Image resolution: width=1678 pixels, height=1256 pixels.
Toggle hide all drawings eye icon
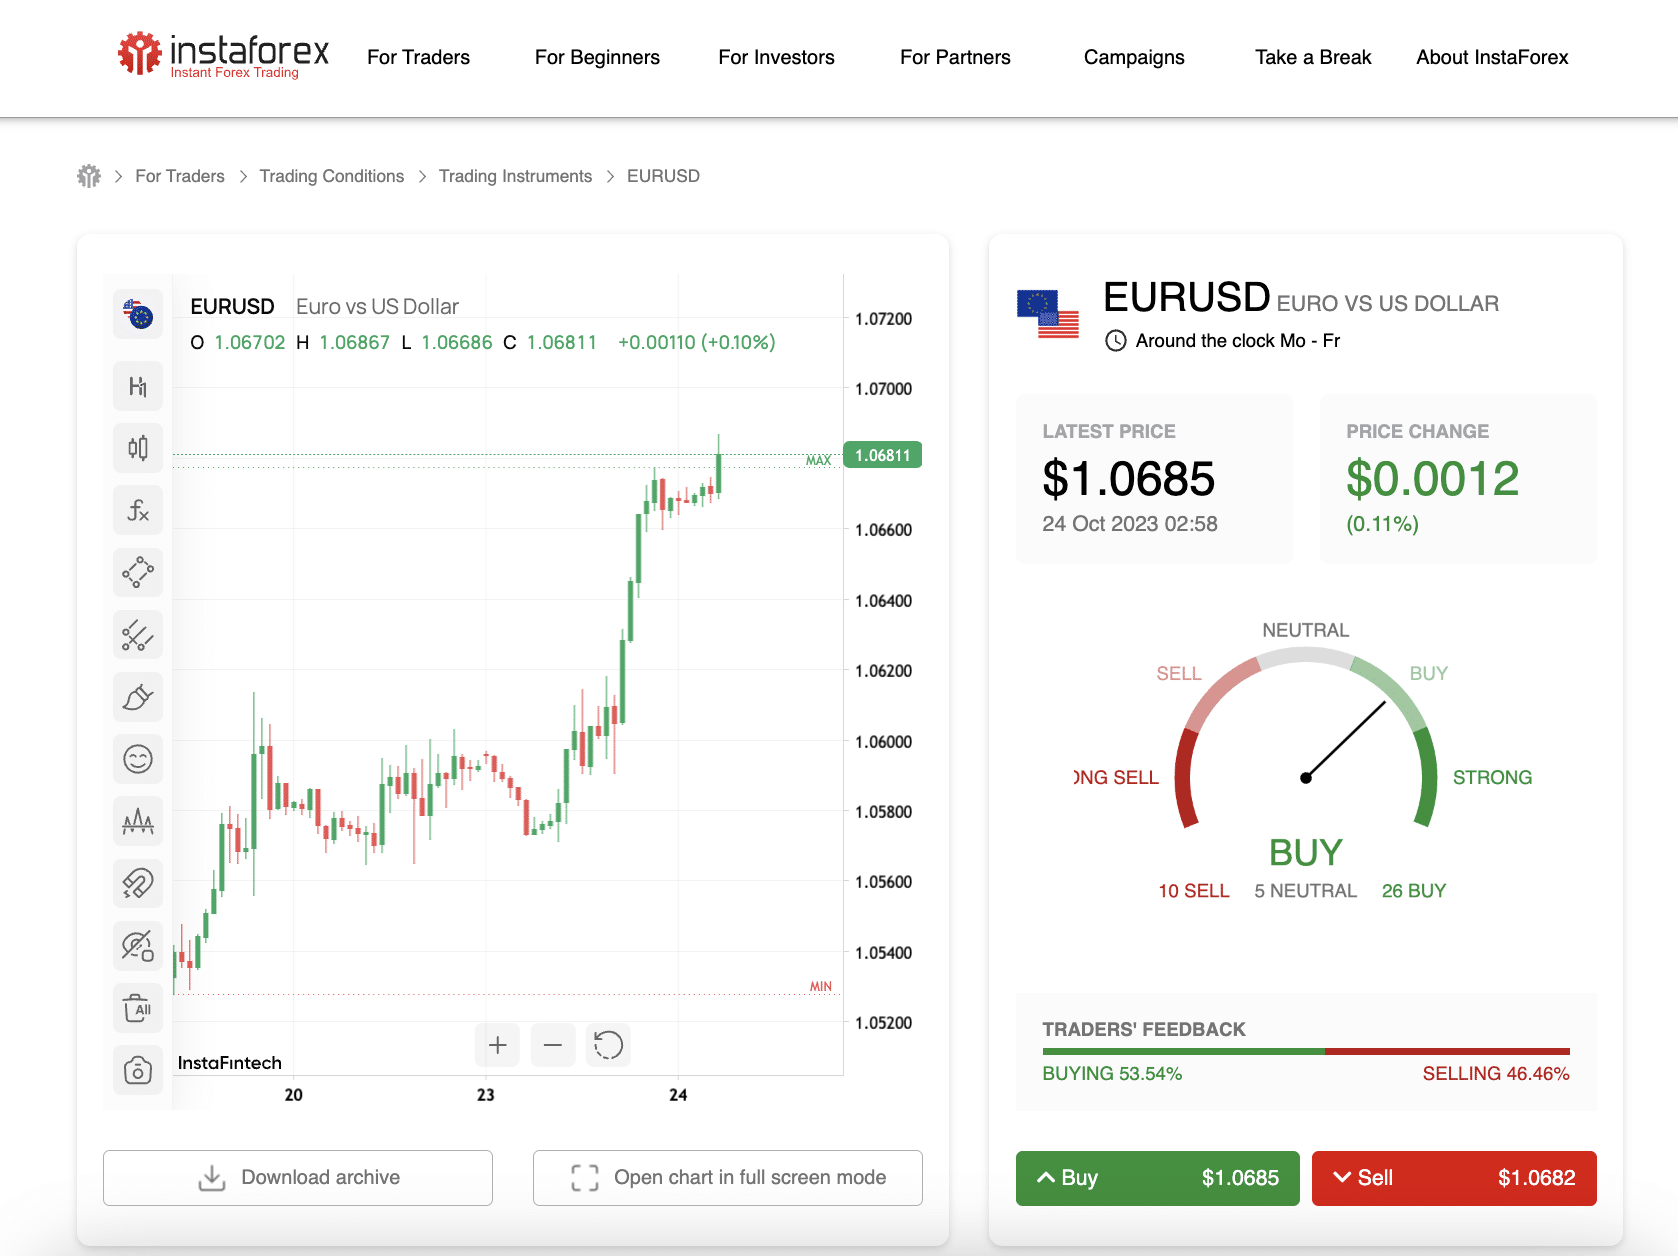(138, 946)
